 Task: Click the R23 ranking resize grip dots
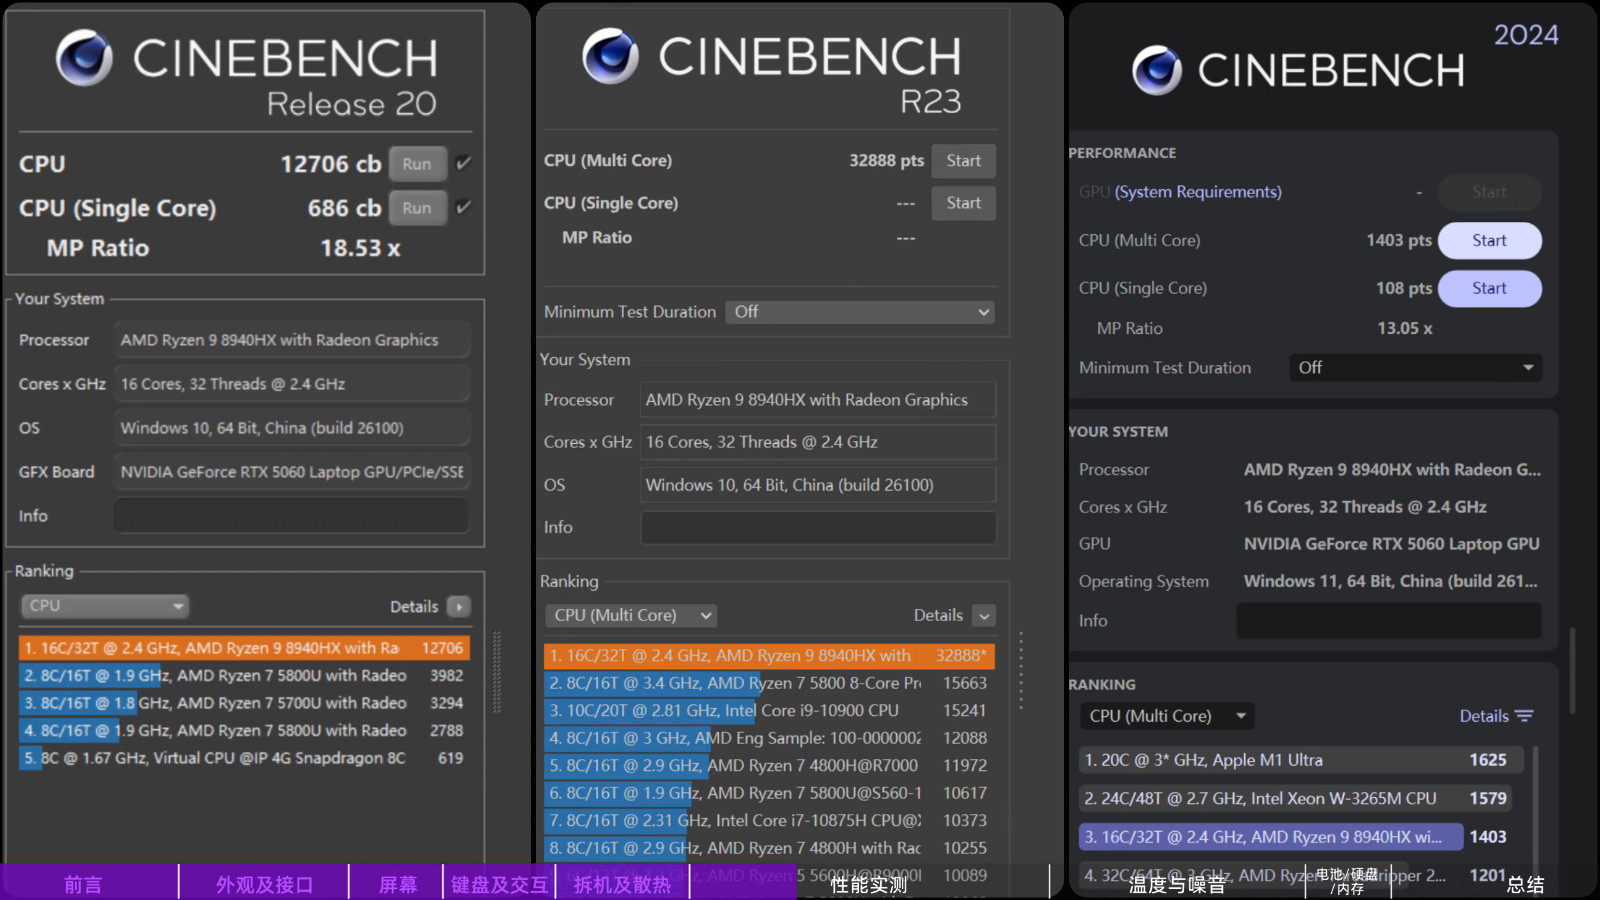tap(1021, 670)
